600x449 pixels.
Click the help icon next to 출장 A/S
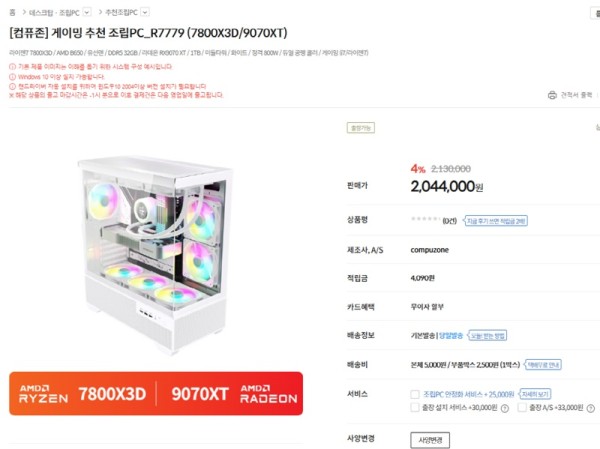tap(591, 408)
